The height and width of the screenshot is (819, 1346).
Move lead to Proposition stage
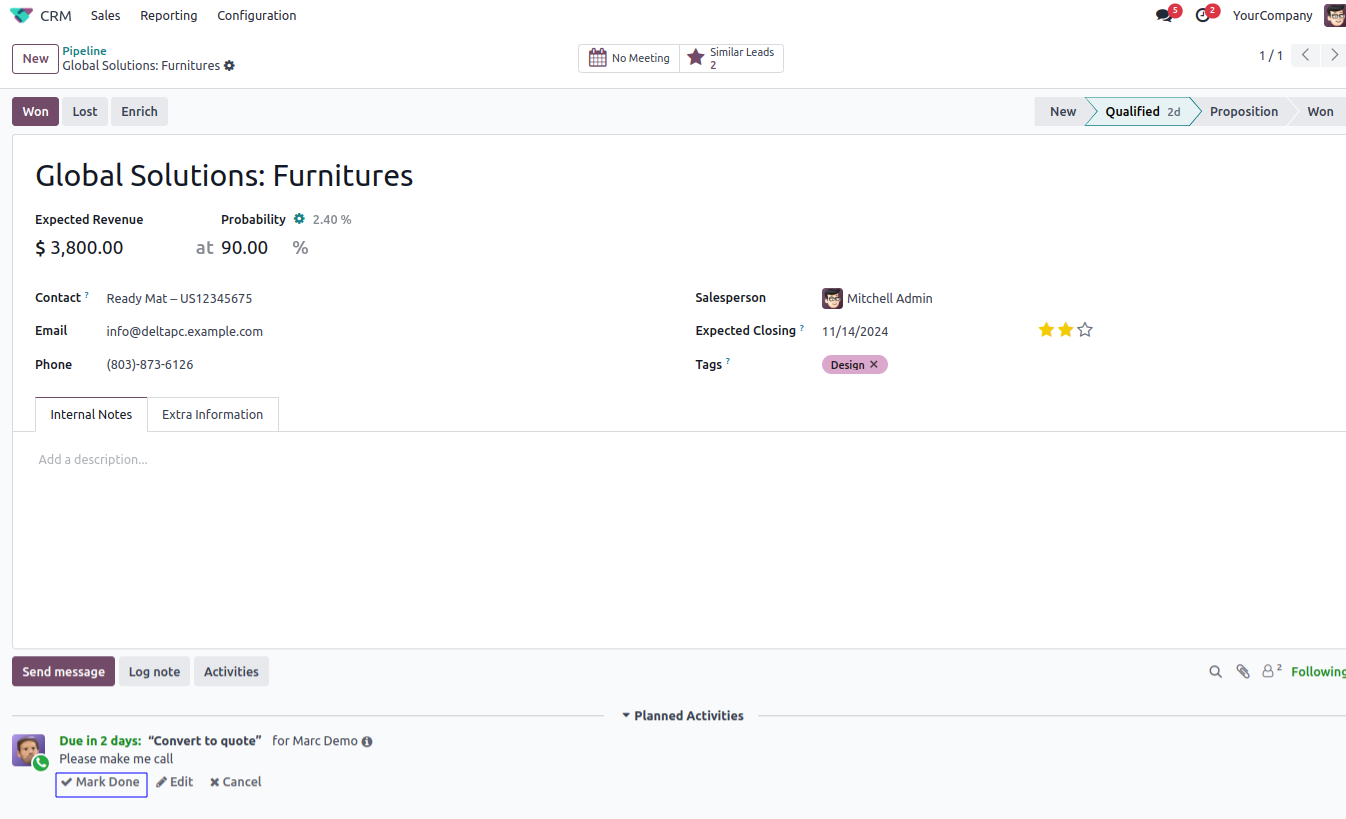(x=1243, y=112)
